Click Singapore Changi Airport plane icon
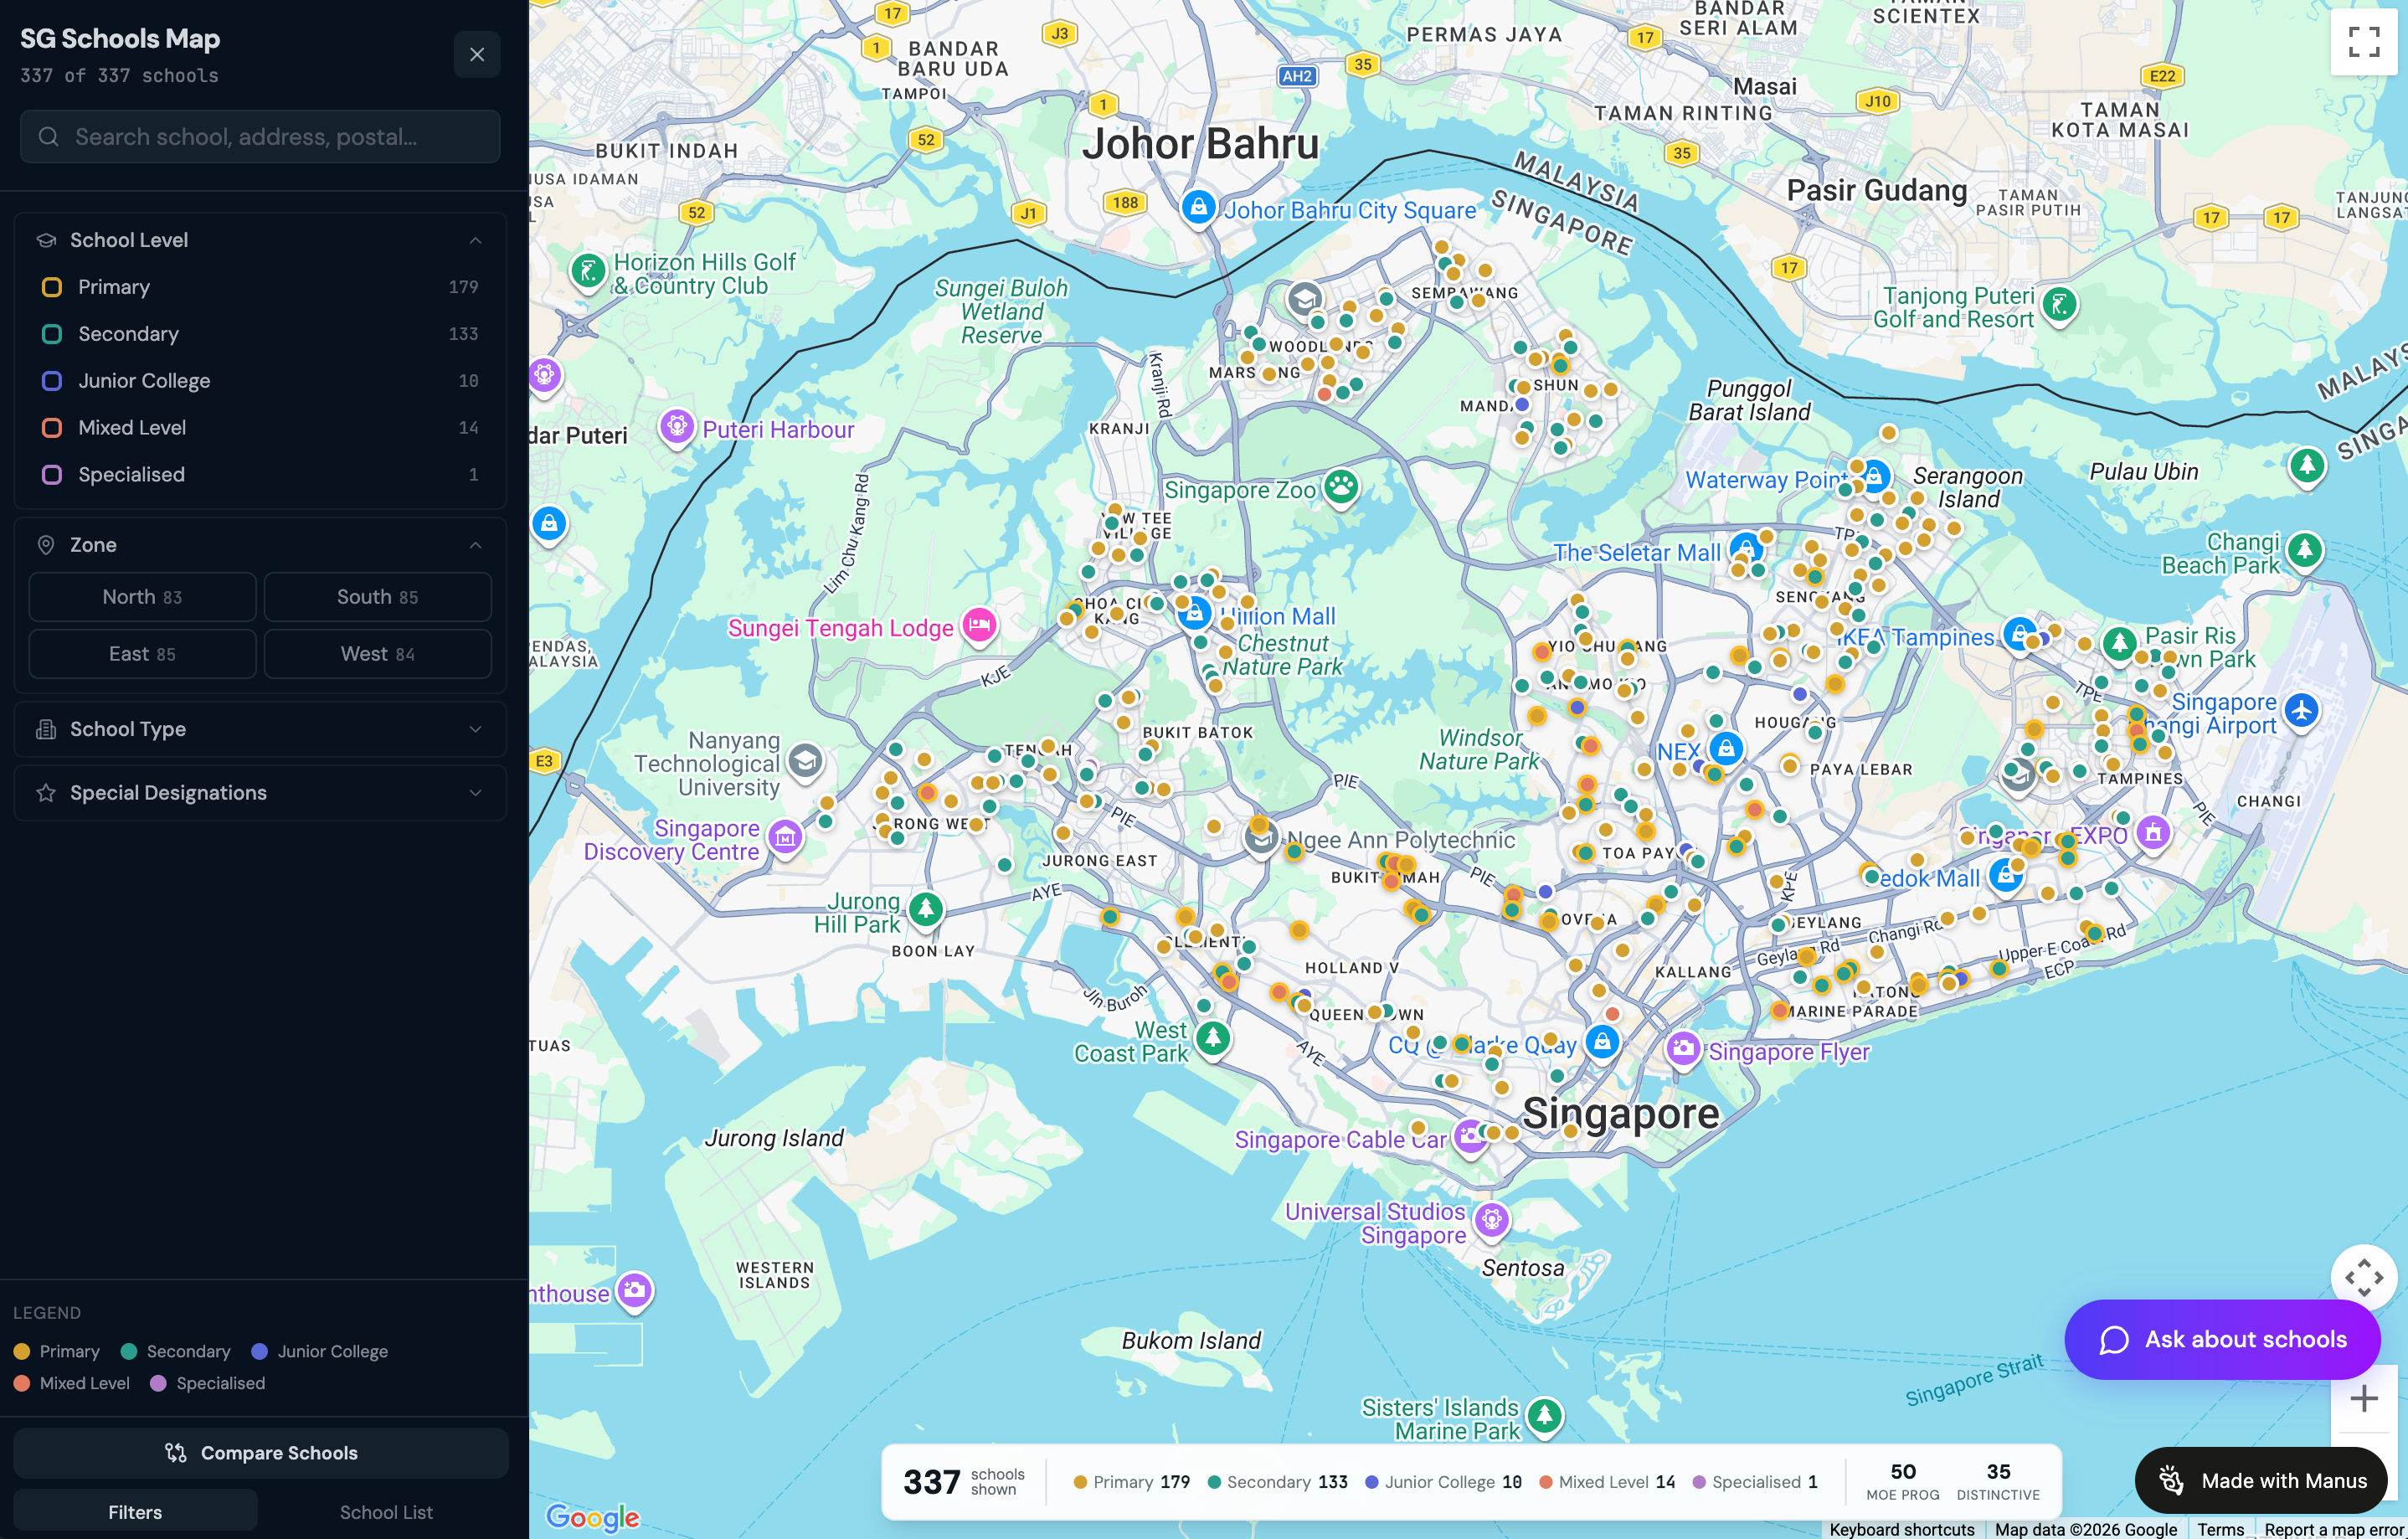 point(2302,710)
